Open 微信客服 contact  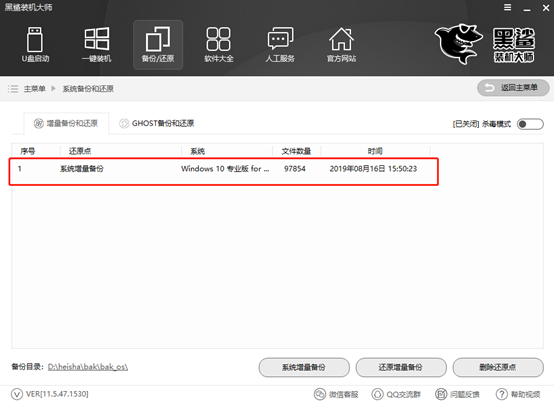[x=336, y=394]
